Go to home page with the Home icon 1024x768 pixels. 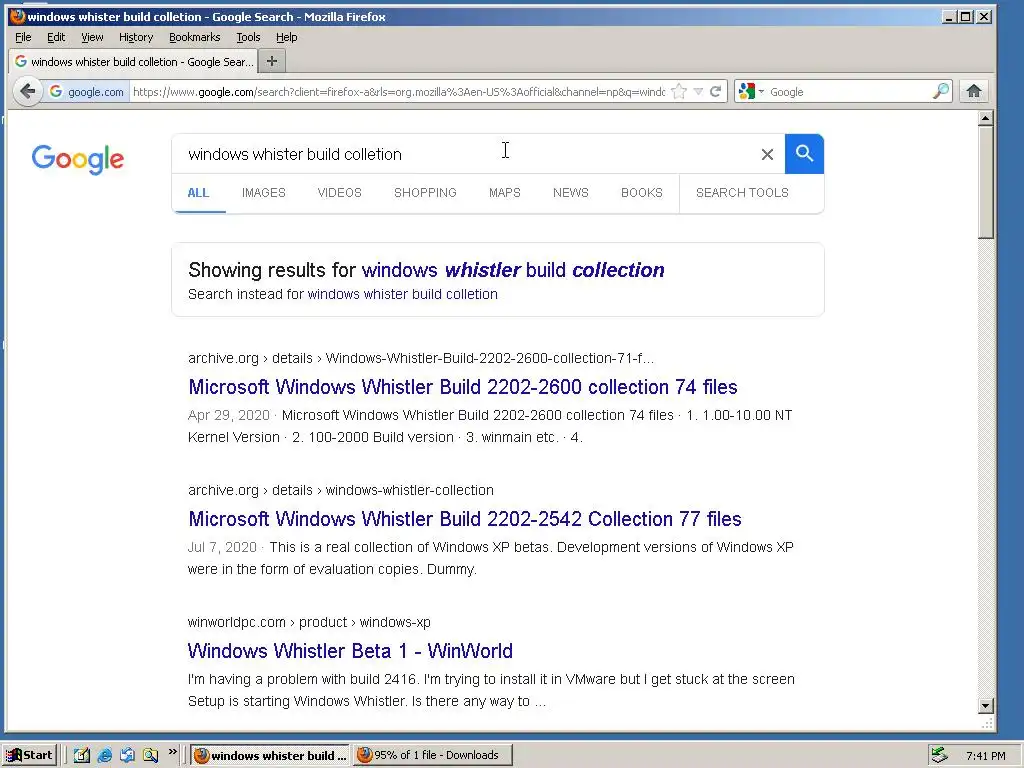[x=974, y=91]
